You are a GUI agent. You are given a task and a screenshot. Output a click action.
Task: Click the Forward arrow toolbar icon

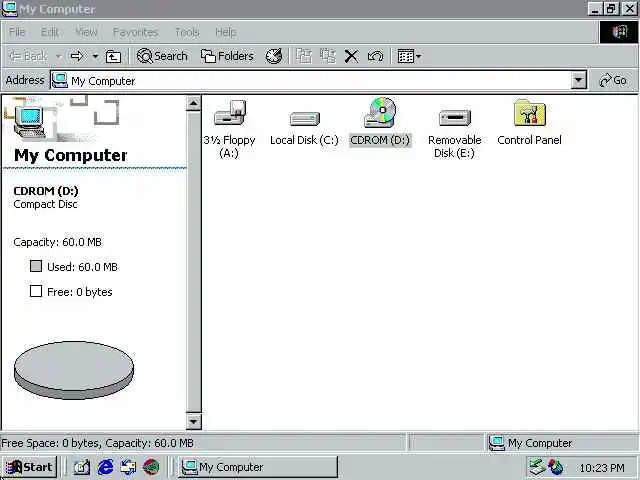click(x=77, y=56)
